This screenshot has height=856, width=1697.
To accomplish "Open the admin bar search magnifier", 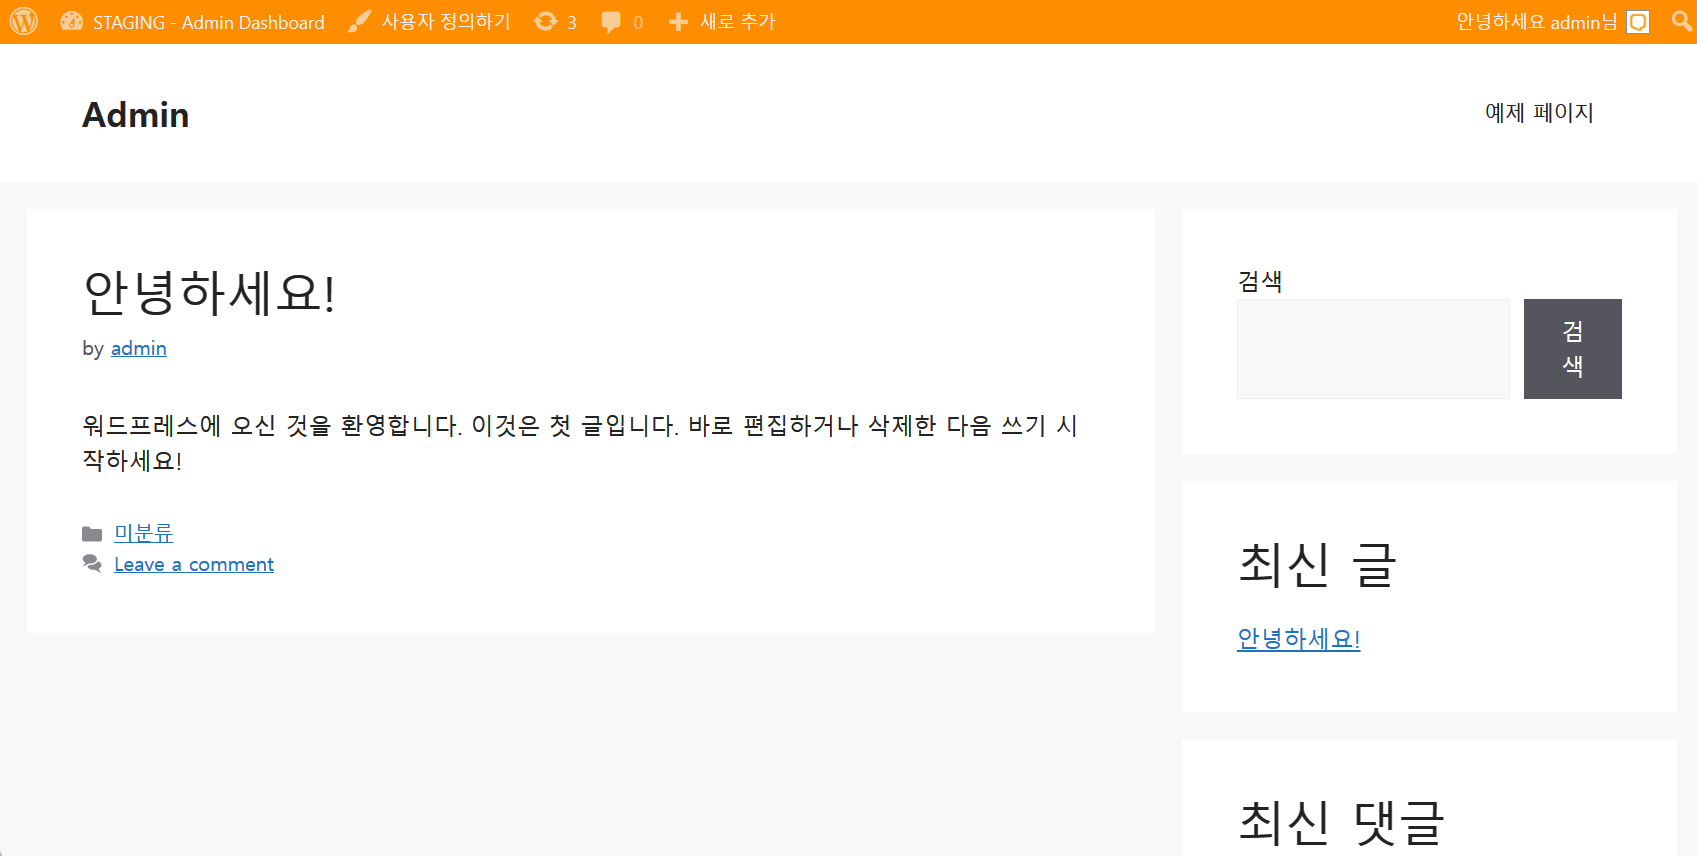I will (1682, 21).
